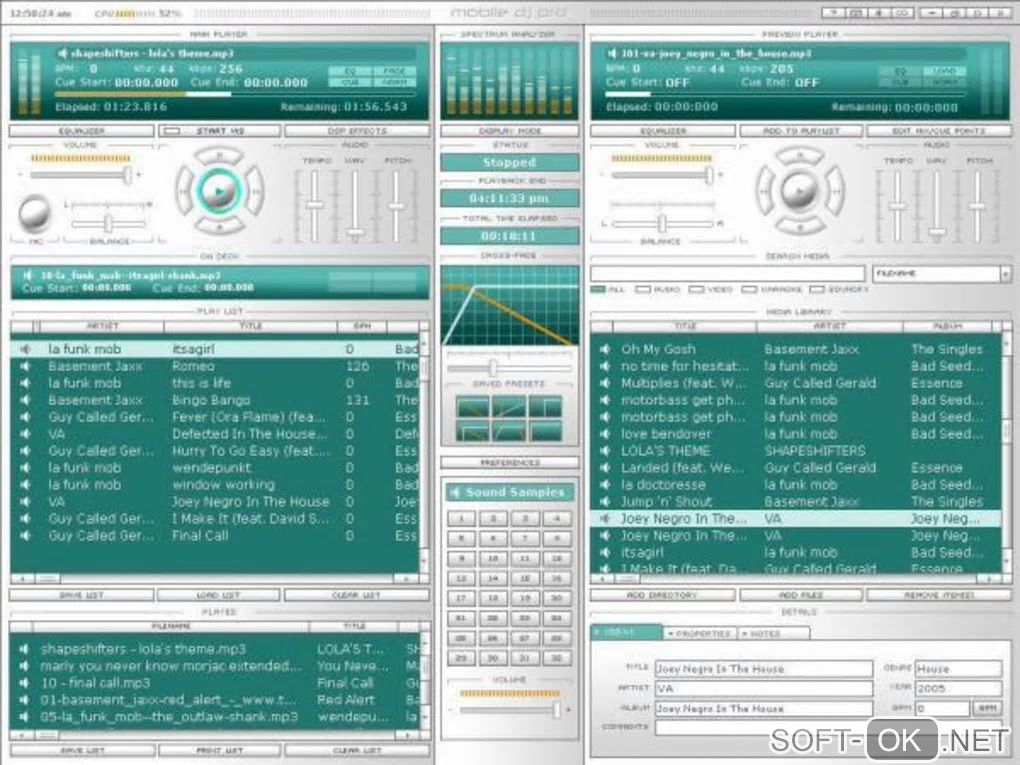
Task: Click speaker icon of Oh My Gosh track
Action: [x=605, y=349]
